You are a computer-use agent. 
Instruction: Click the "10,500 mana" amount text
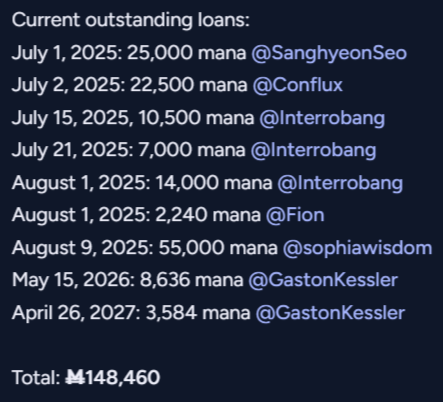196,118
